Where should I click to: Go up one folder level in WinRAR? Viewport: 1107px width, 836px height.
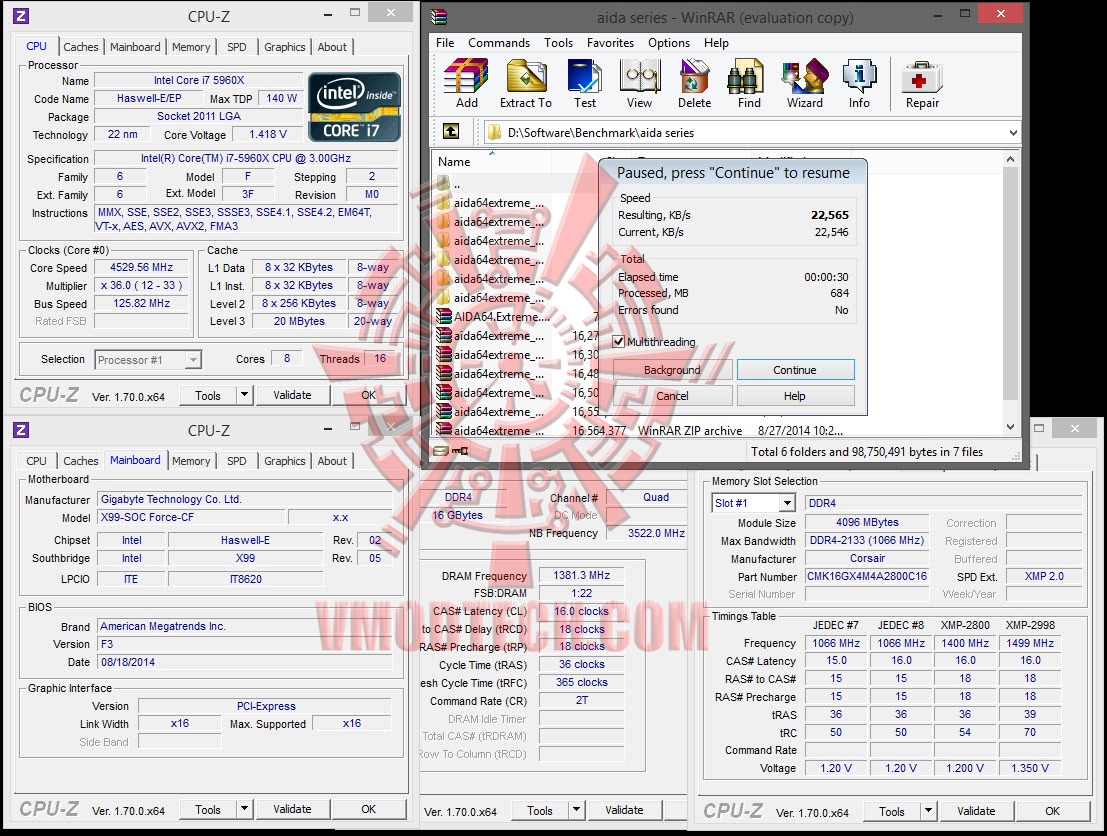(450, 131)
